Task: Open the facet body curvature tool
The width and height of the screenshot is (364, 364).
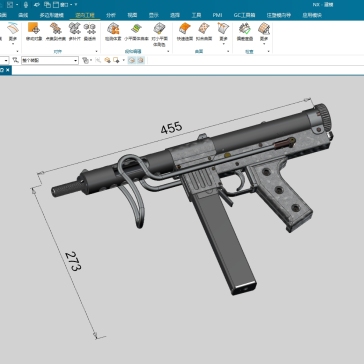Action: (136, 32)
